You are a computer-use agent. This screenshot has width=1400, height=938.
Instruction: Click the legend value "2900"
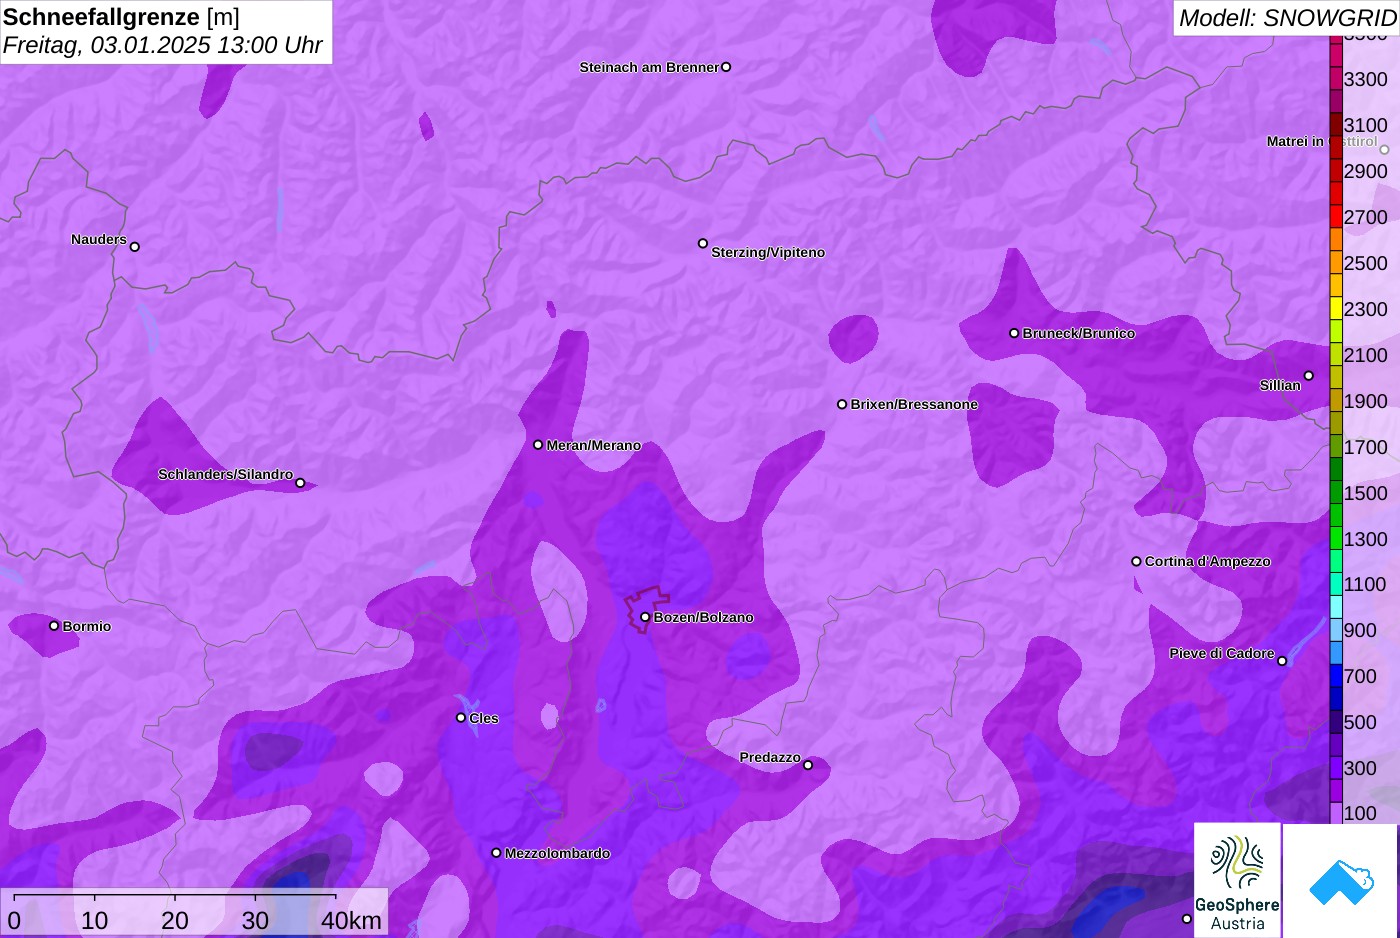(1365, 171)
